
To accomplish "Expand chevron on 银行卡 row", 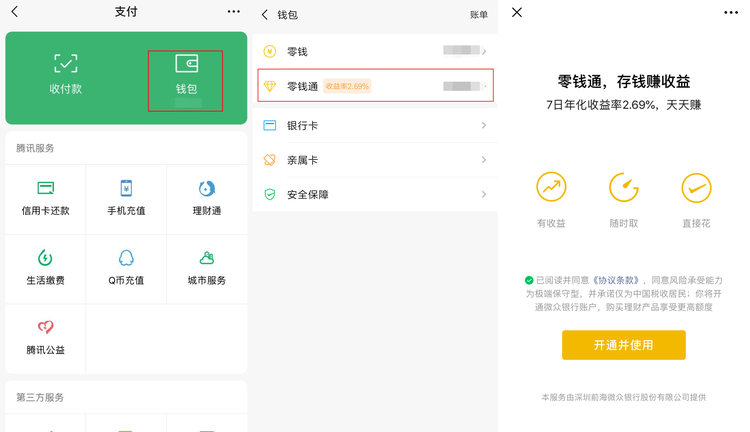I will [484, 125].
